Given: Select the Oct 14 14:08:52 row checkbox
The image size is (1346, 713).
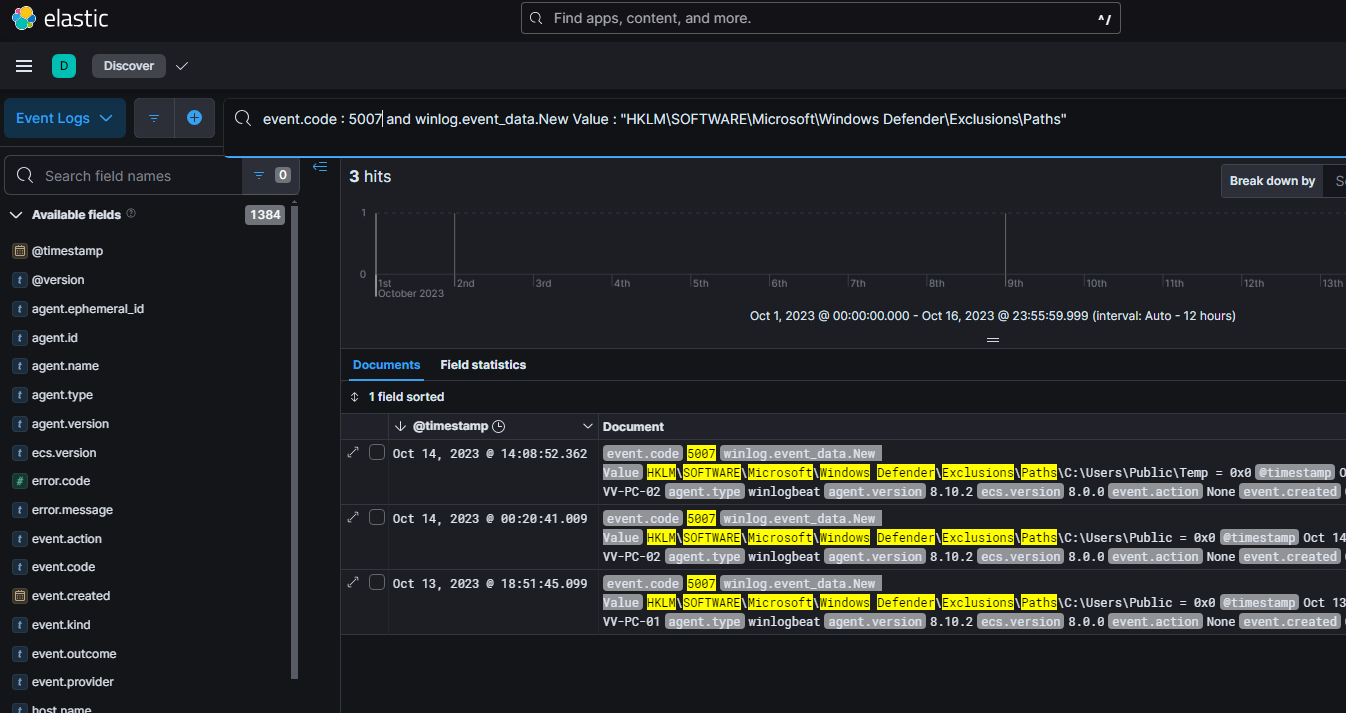Looking at the screenshot, I should coord(377,453).
